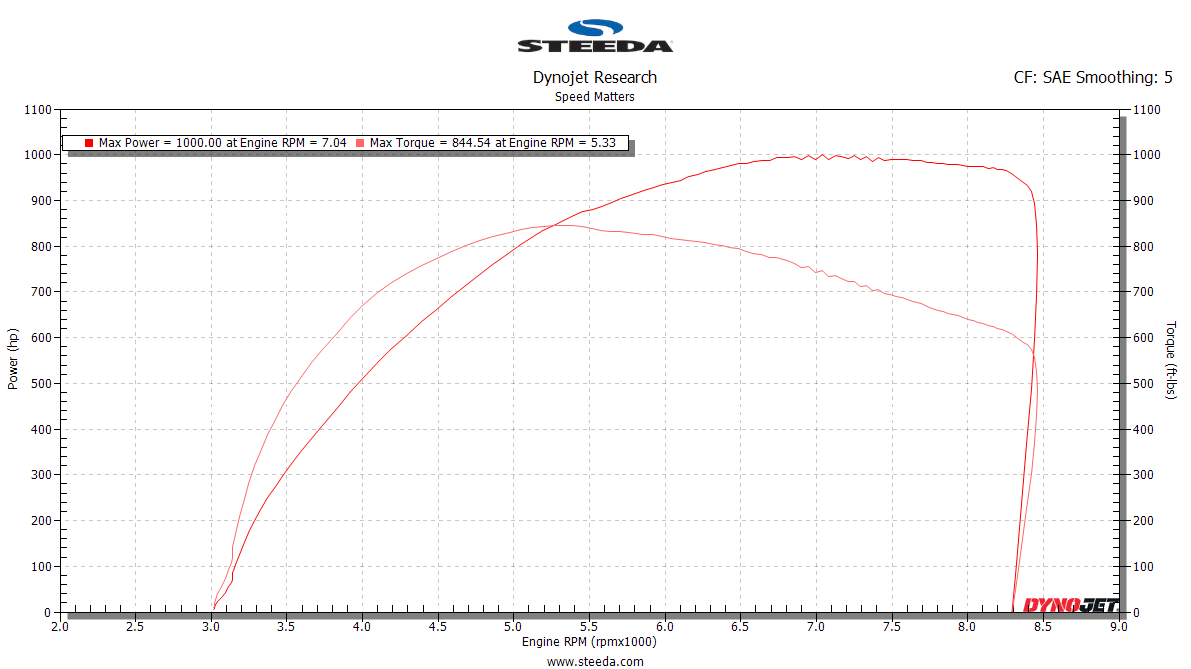
Task: Click the 3.0 tick on RPM axis
Action: pyautogui.click(x=211, y=626)
